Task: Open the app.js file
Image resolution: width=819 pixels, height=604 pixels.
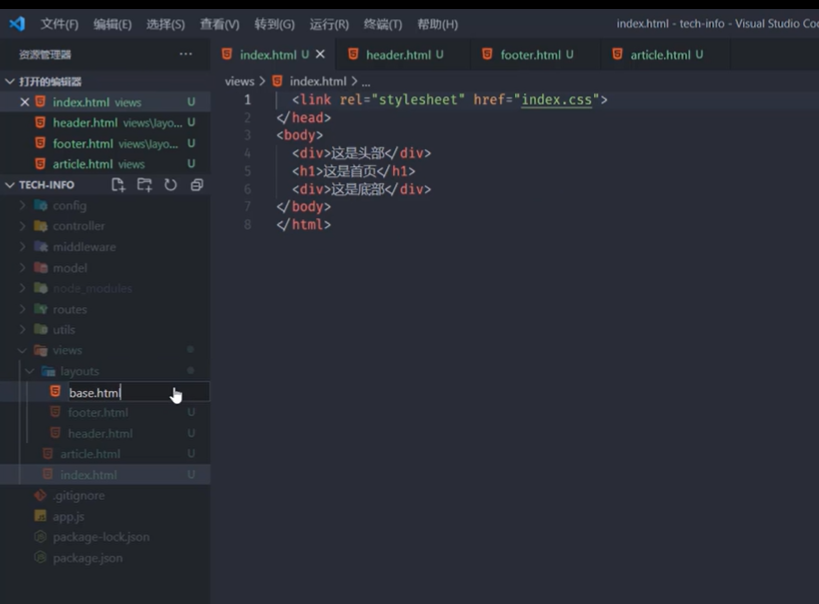Action: tap(105, 516)
